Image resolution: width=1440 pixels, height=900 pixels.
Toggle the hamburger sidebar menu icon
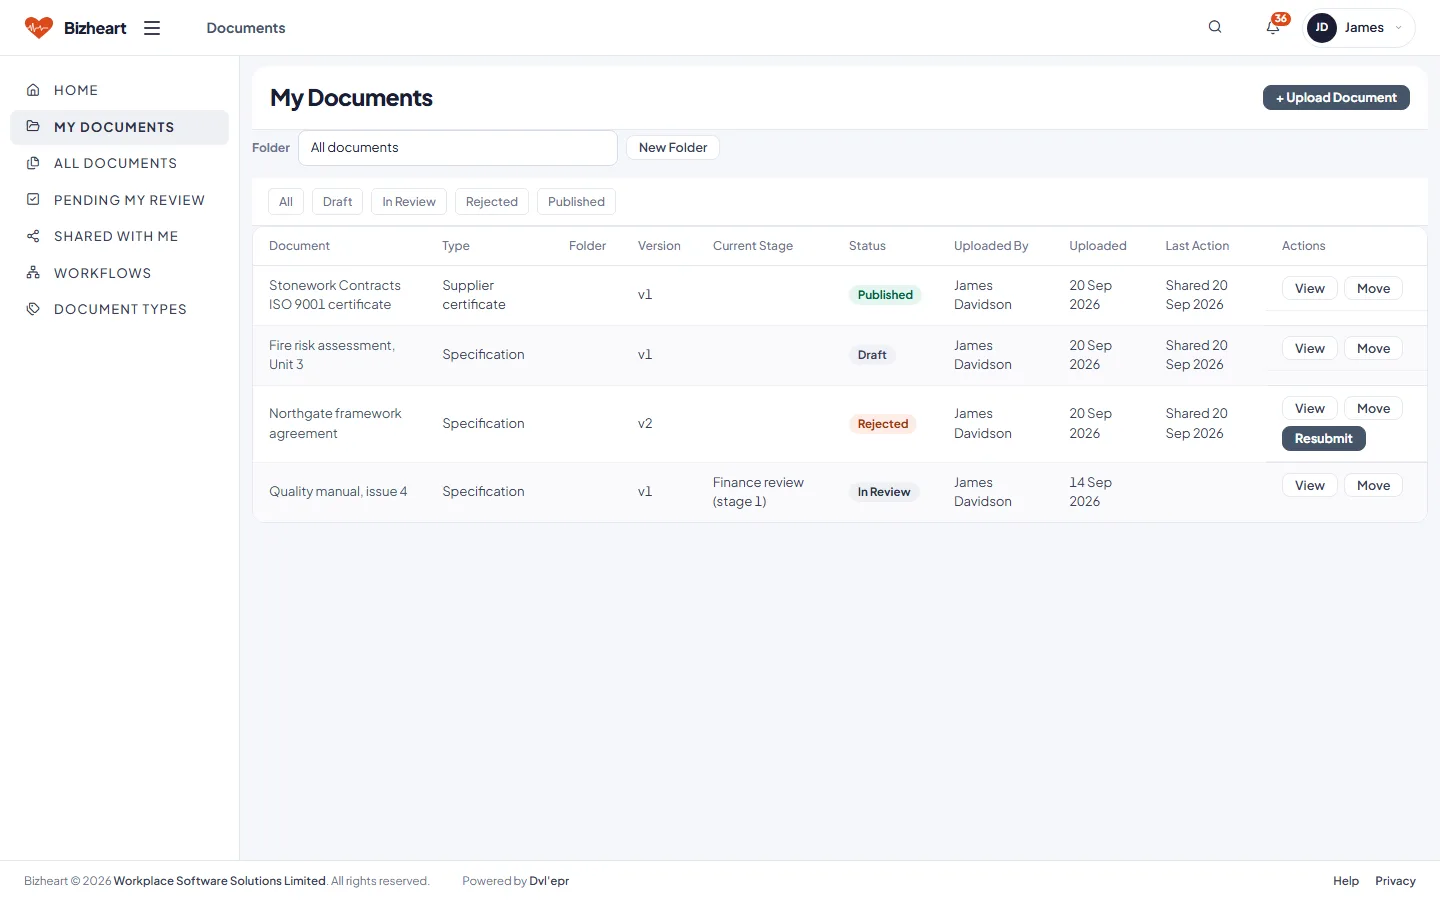152,28
